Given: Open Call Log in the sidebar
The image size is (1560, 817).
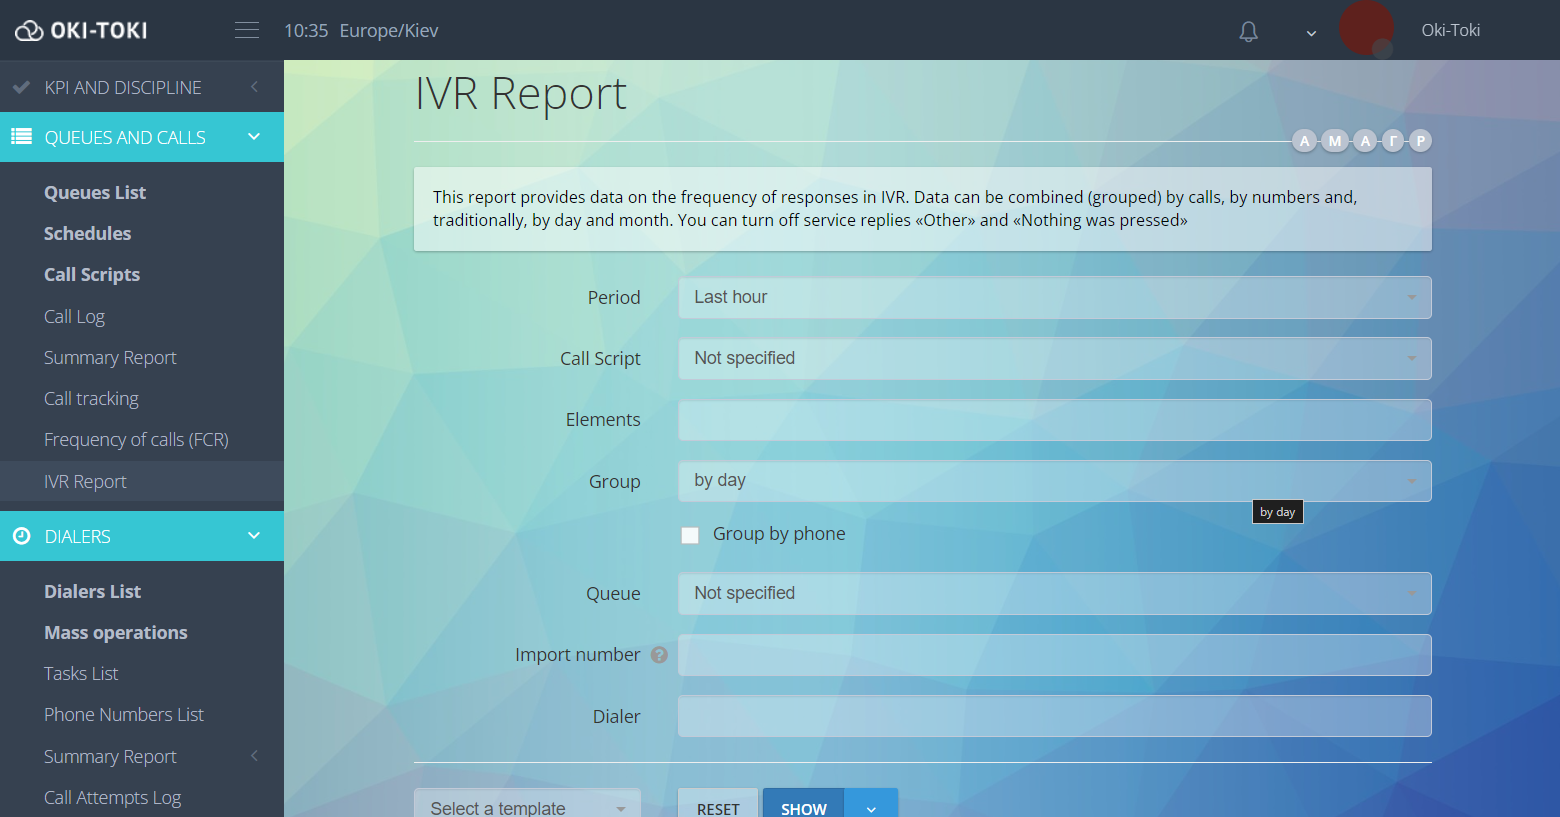Looking at the screenshot, I should click(x=74, y=317).
